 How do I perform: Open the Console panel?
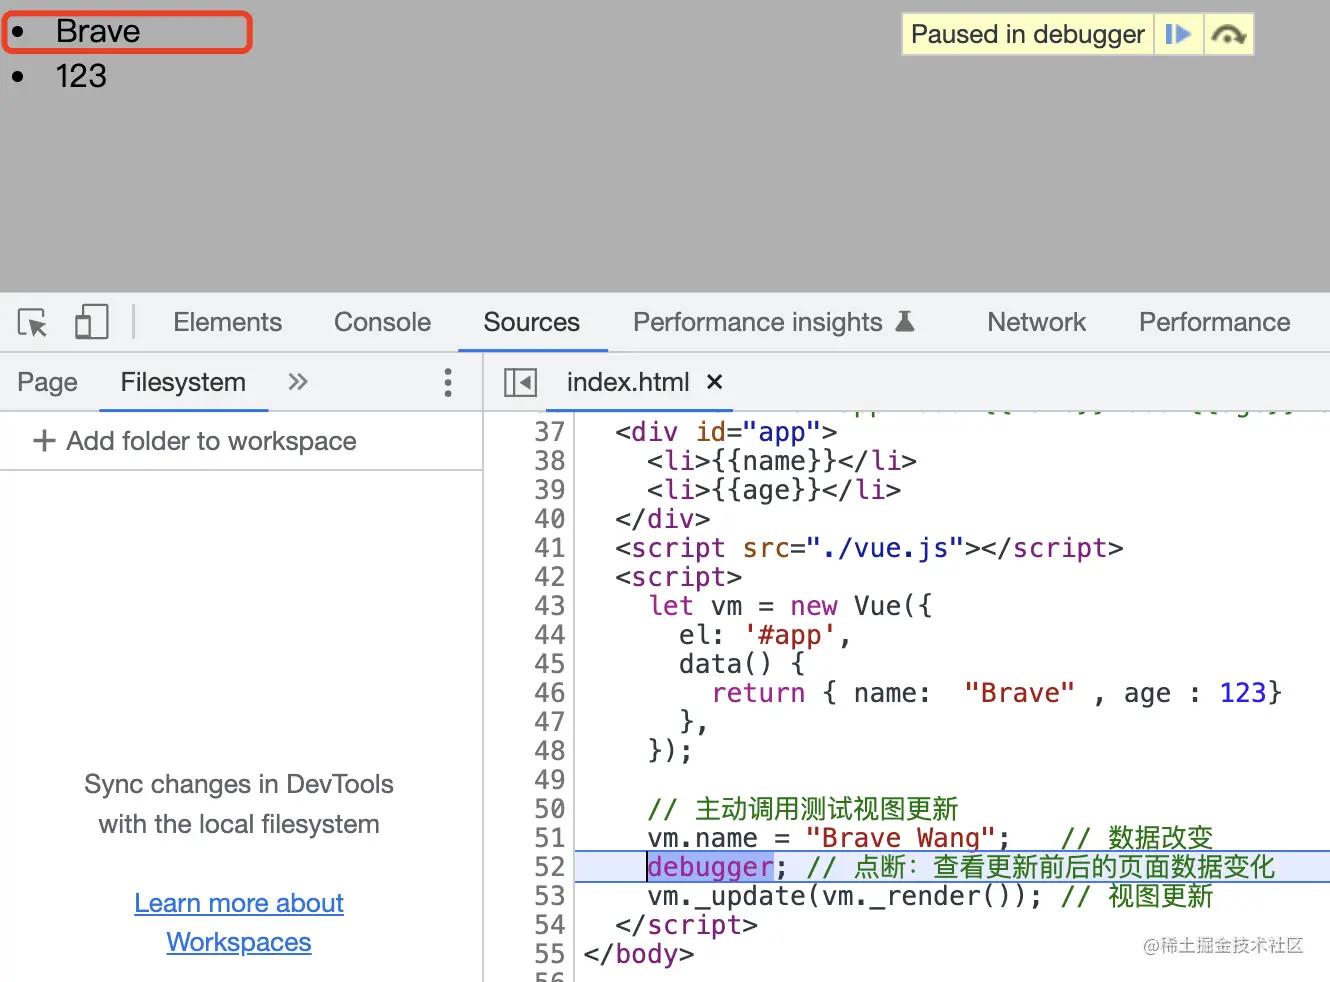382,322
